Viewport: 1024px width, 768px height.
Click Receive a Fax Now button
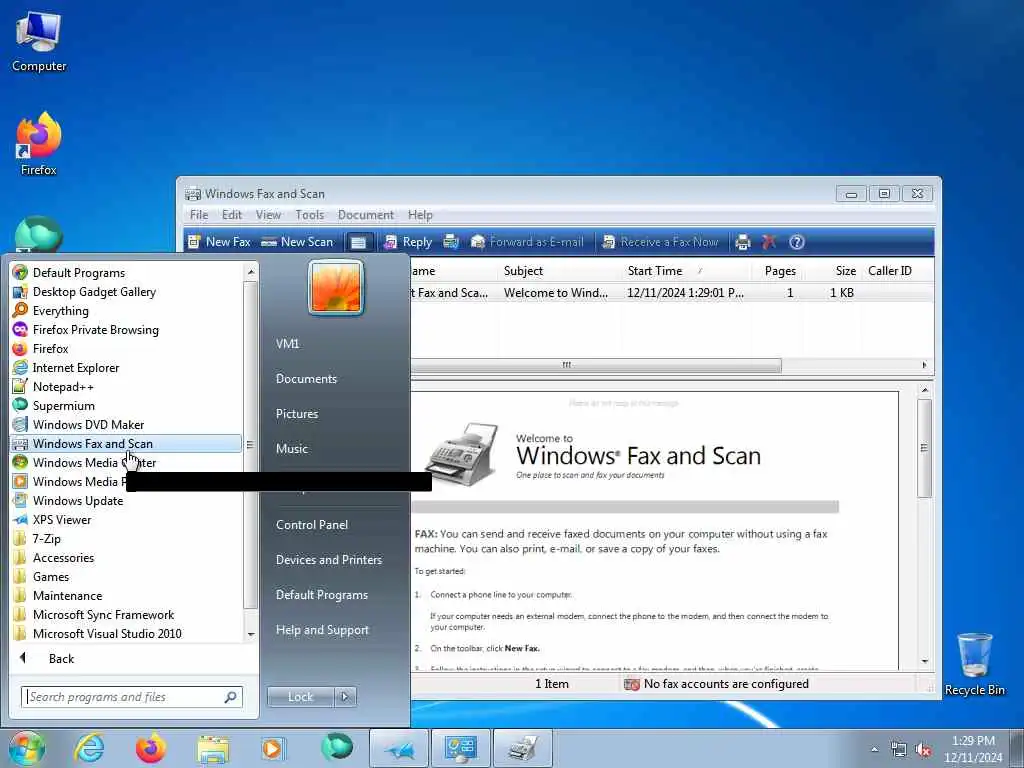660,242
